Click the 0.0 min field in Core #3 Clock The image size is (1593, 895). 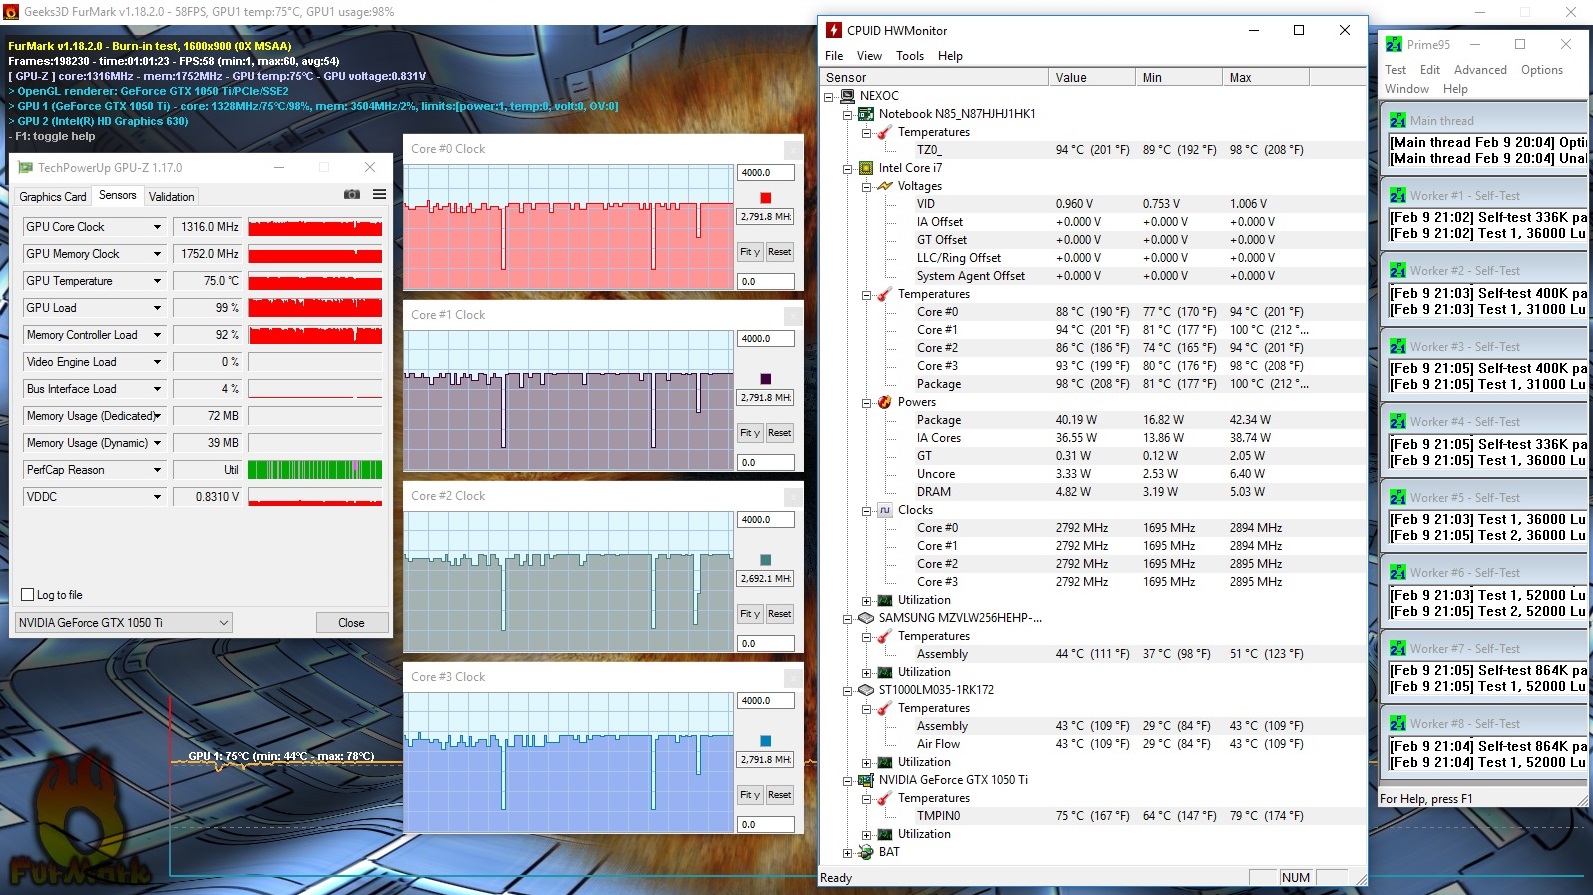pos(766,825)
